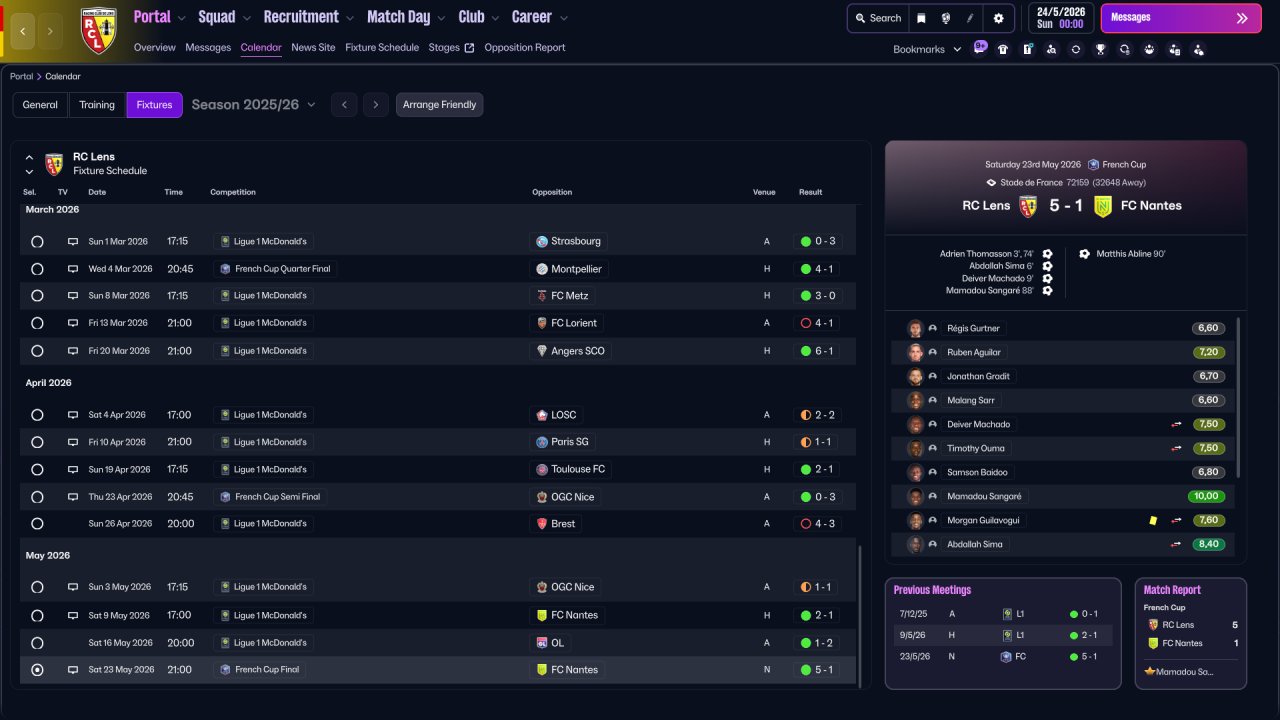The width and height of the screenshot is (1280, 720).
Task: Expand the Season 2025/26 selector
Action: coord(254,105)
